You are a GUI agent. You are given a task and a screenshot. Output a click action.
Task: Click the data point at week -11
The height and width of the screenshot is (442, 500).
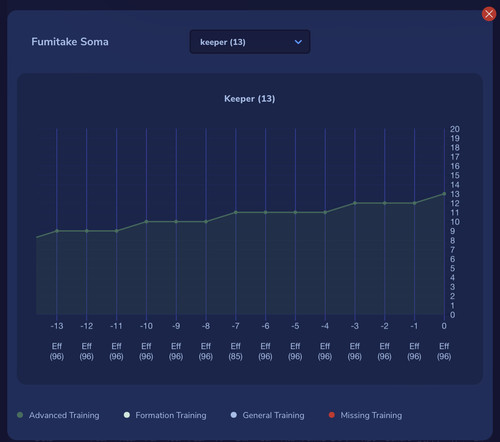(117, 231)
